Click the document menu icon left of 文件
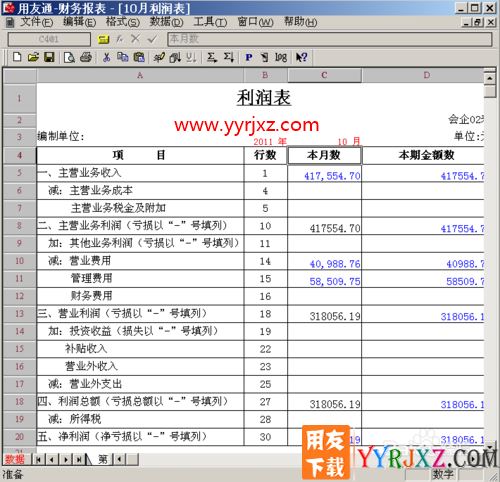 click(10, 22)
